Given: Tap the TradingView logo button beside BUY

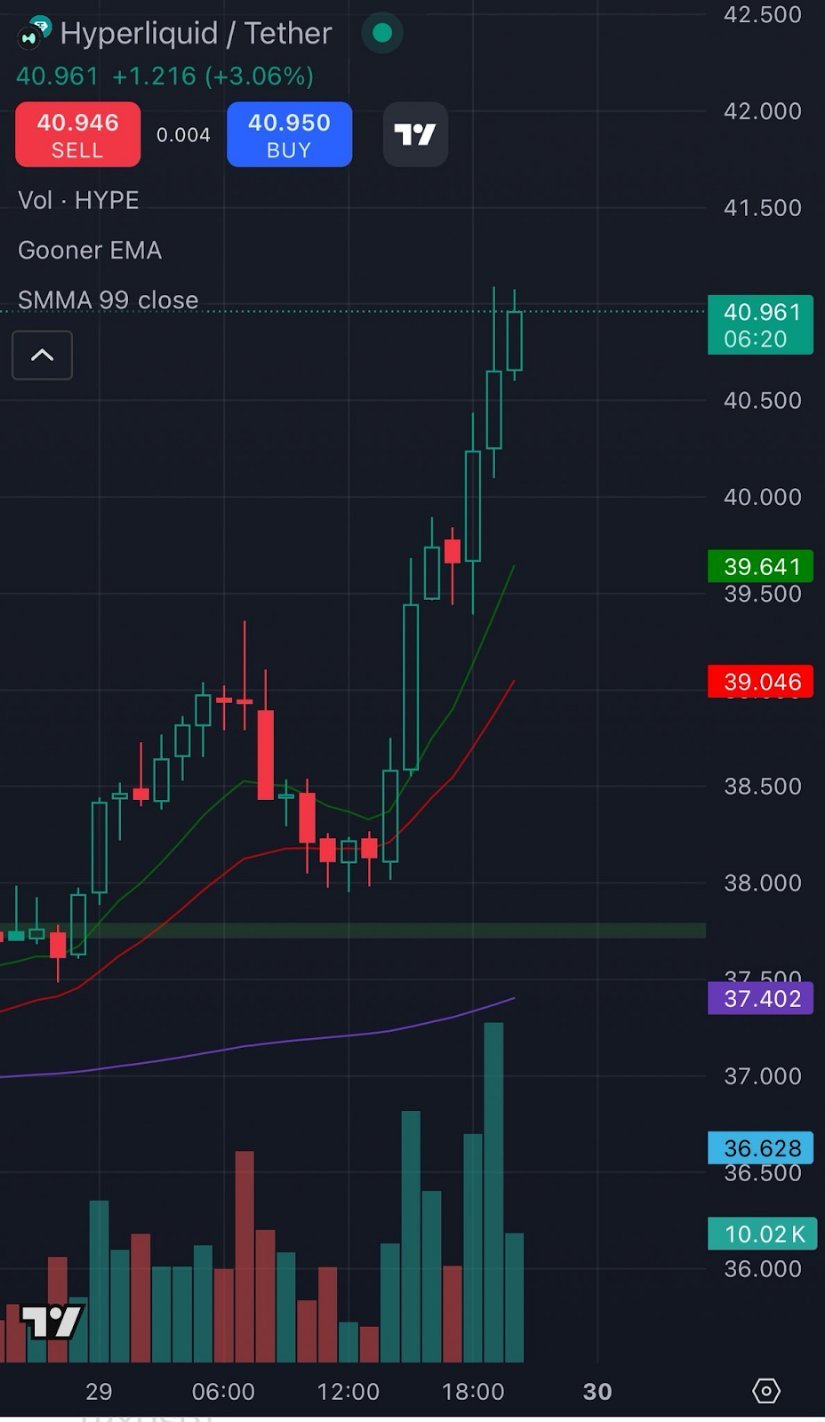Looking at the screenshot, I should [415, 134].
